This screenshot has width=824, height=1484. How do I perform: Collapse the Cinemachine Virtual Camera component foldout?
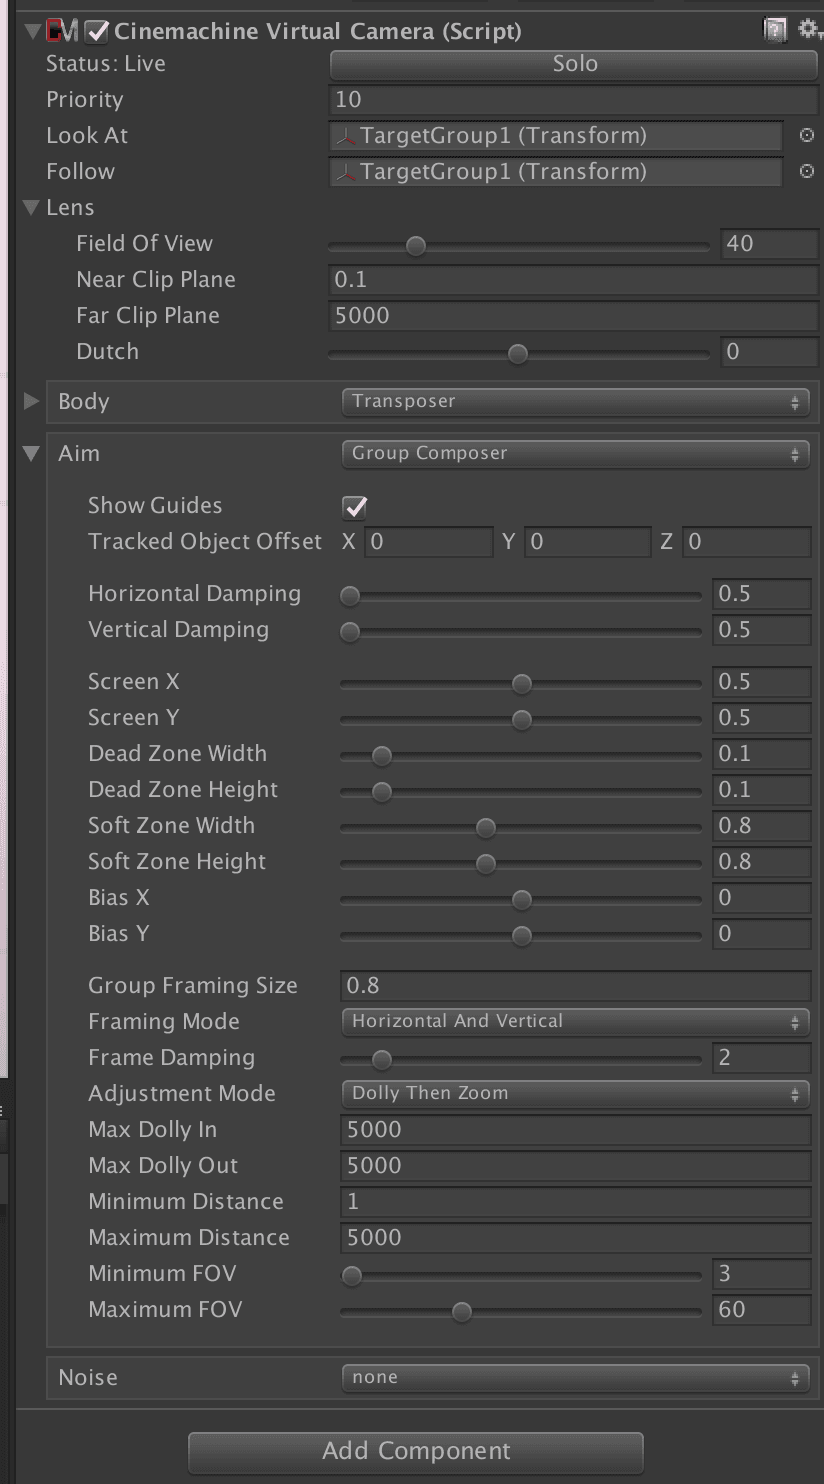[33, 31]
